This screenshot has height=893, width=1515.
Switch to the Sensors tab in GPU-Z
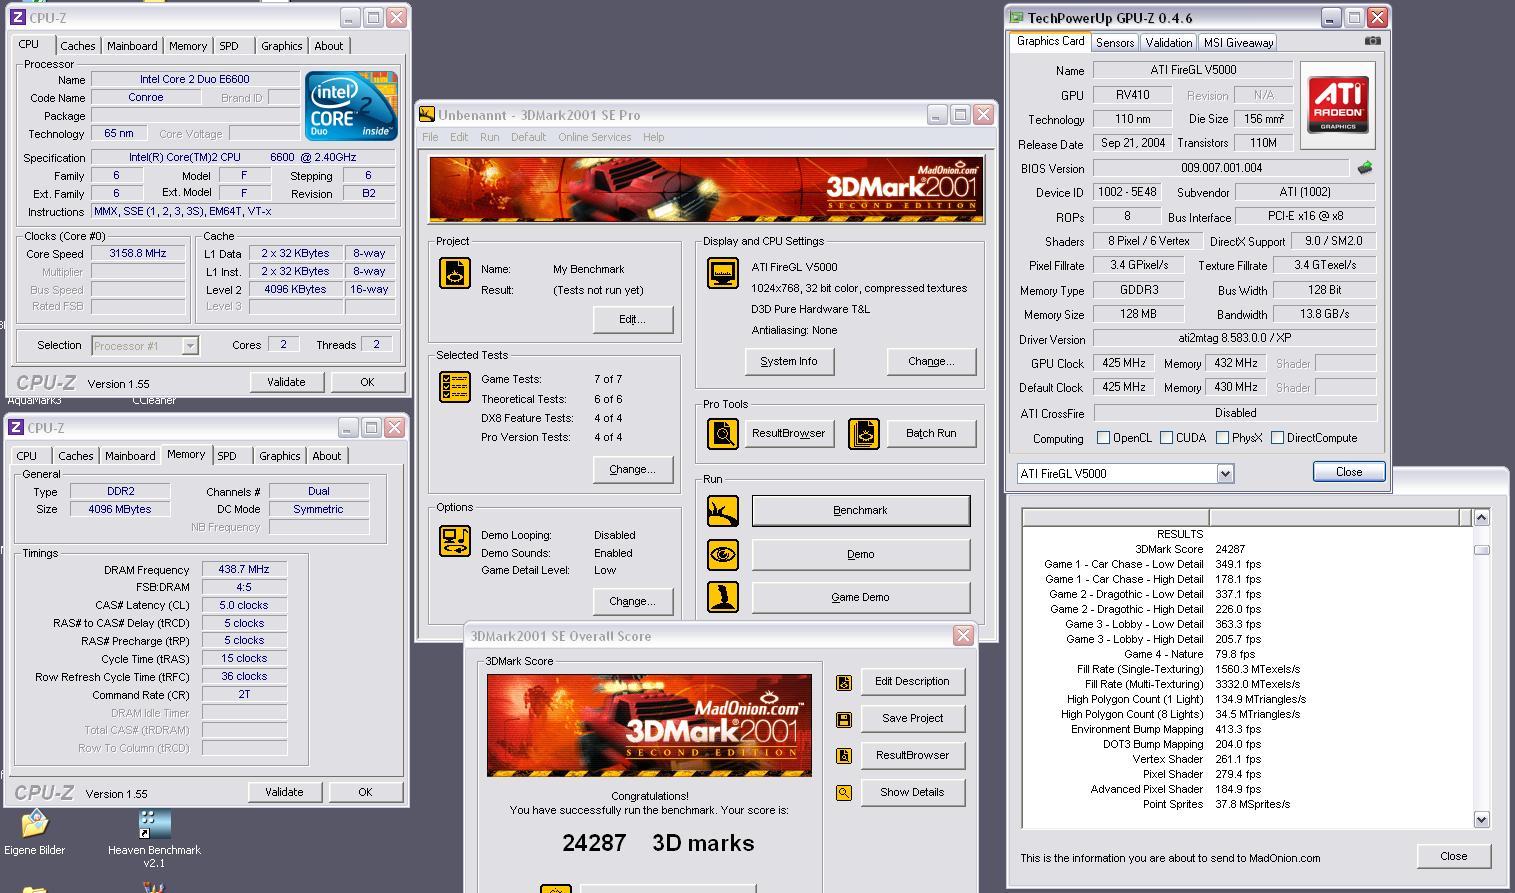coord(1114,43)
